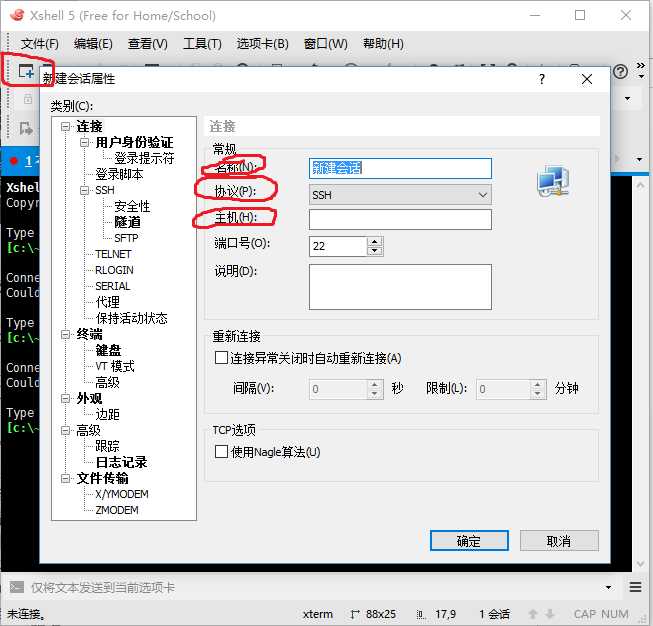Select 跟踪 in category tree
This screenshot has height=626, width=653.
coord(107,446)
